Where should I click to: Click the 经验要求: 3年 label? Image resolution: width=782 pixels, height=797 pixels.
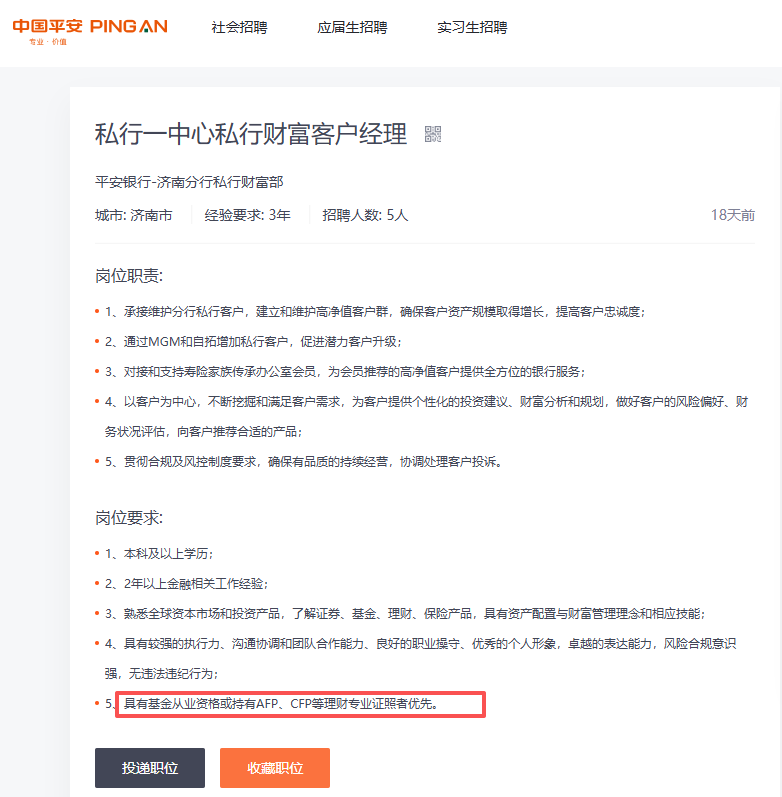247,215
